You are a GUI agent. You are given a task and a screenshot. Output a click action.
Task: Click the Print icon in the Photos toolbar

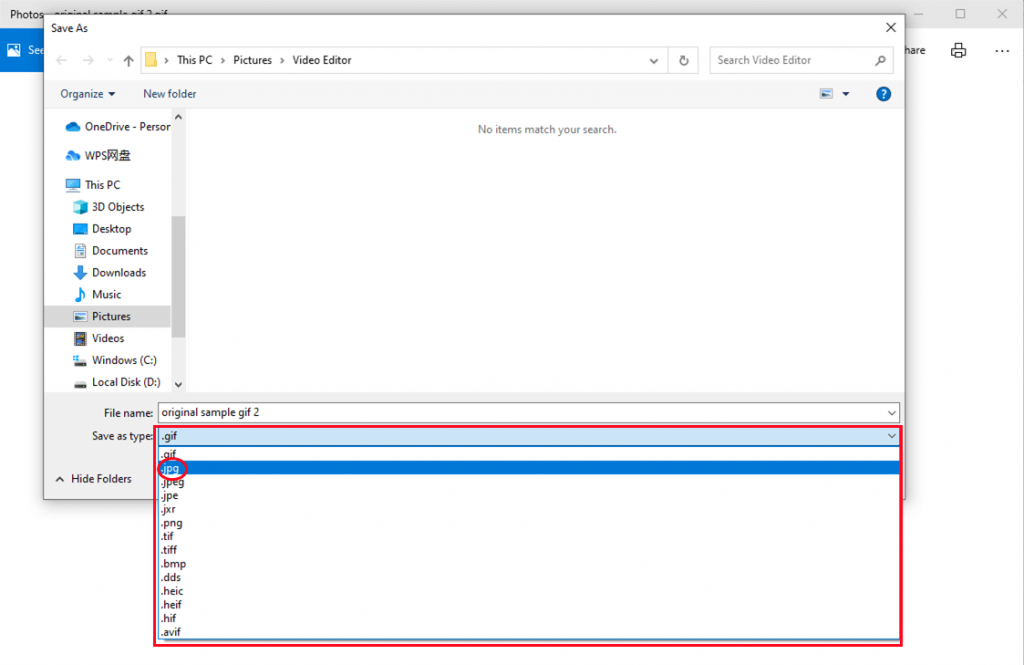point(958,49)
